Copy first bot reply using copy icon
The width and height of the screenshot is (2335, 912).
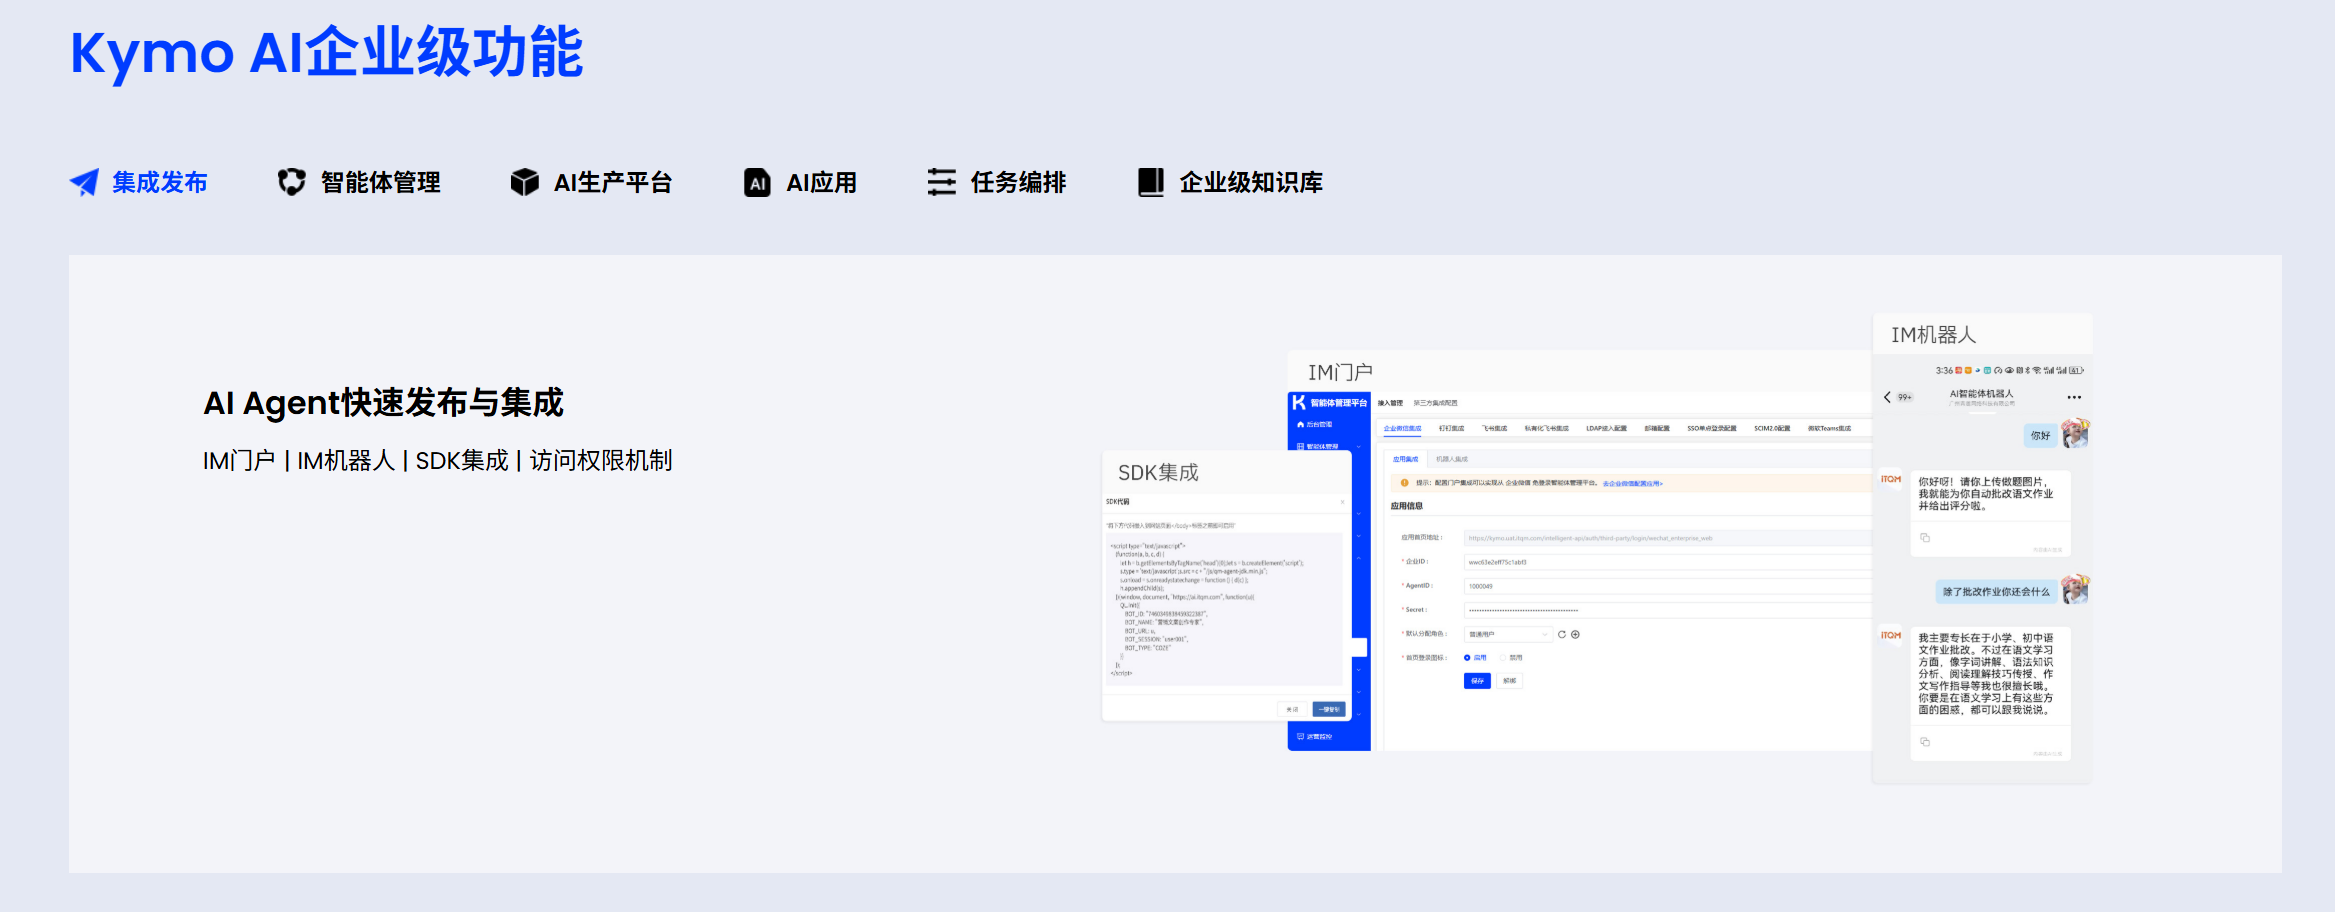1925,538
